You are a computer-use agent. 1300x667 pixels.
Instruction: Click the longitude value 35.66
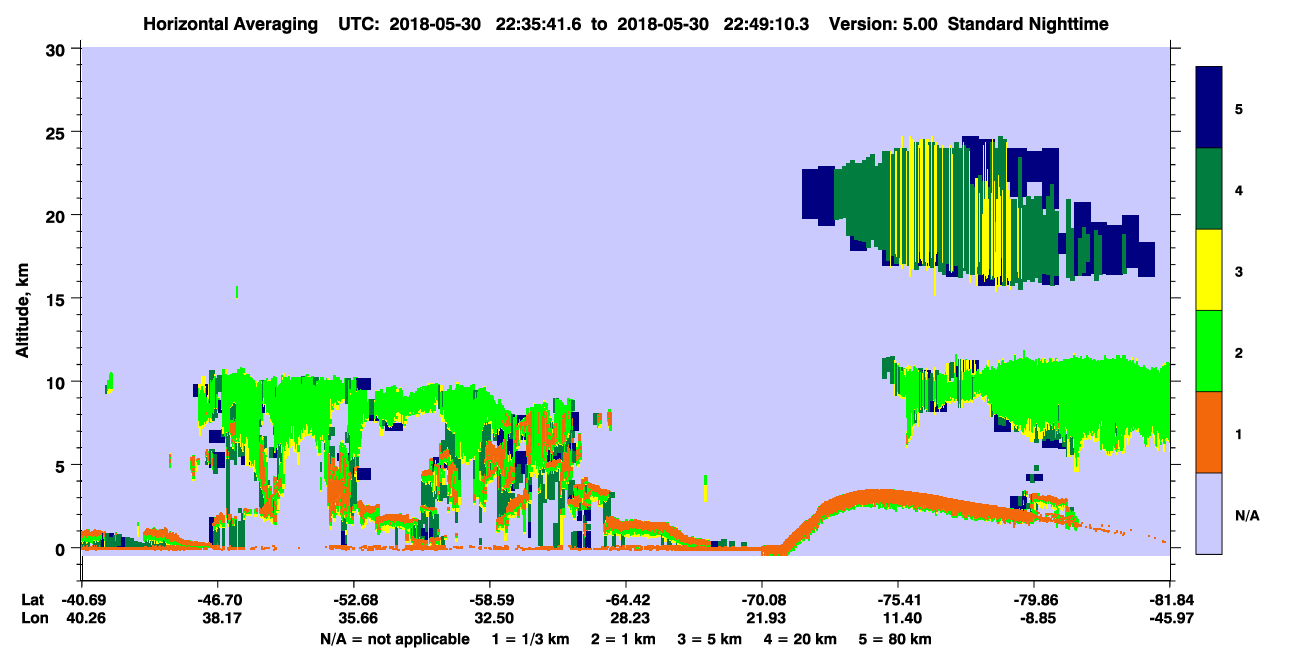pyautogui.click(x=353, y=618)
